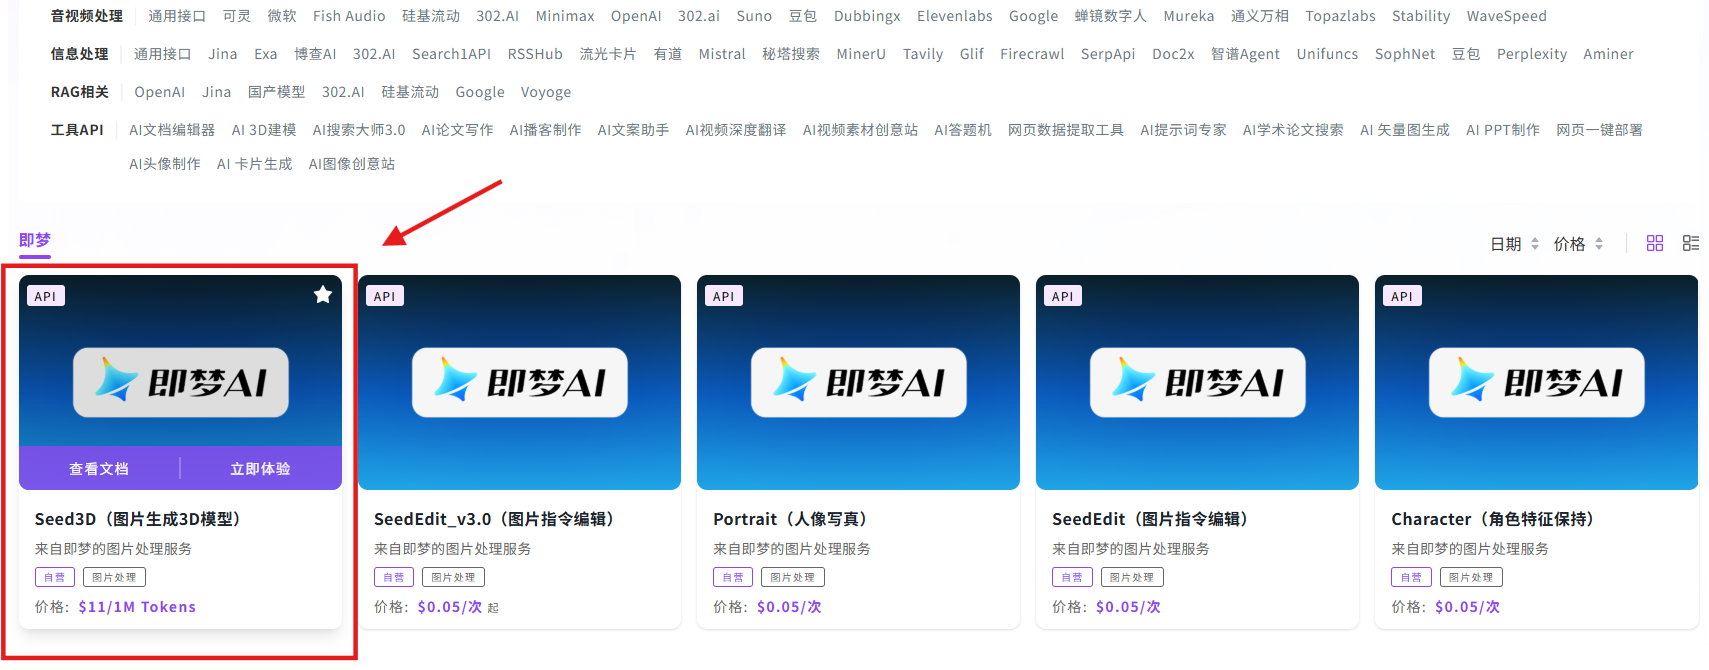Filter 信息处理 by Aminer
The height and width of the screenshot is (670, 1709).
(1608, 54)
